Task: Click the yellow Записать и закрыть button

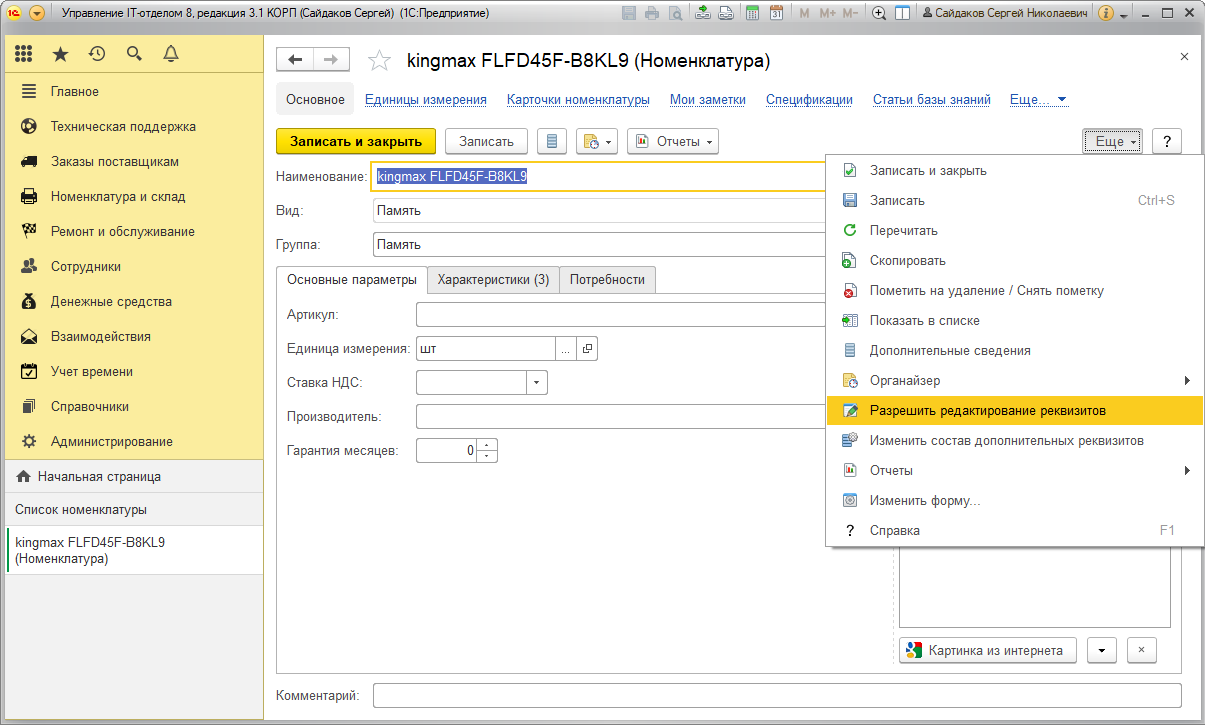Action: 356,142
